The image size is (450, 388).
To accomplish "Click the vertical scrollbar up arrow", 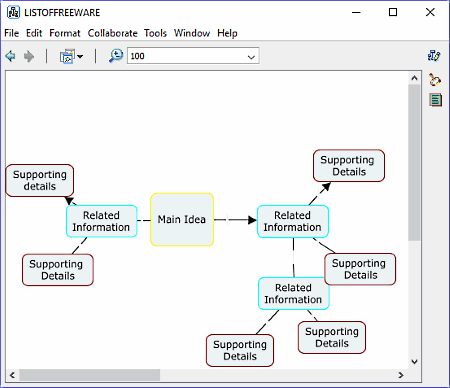I will [414, 78].
